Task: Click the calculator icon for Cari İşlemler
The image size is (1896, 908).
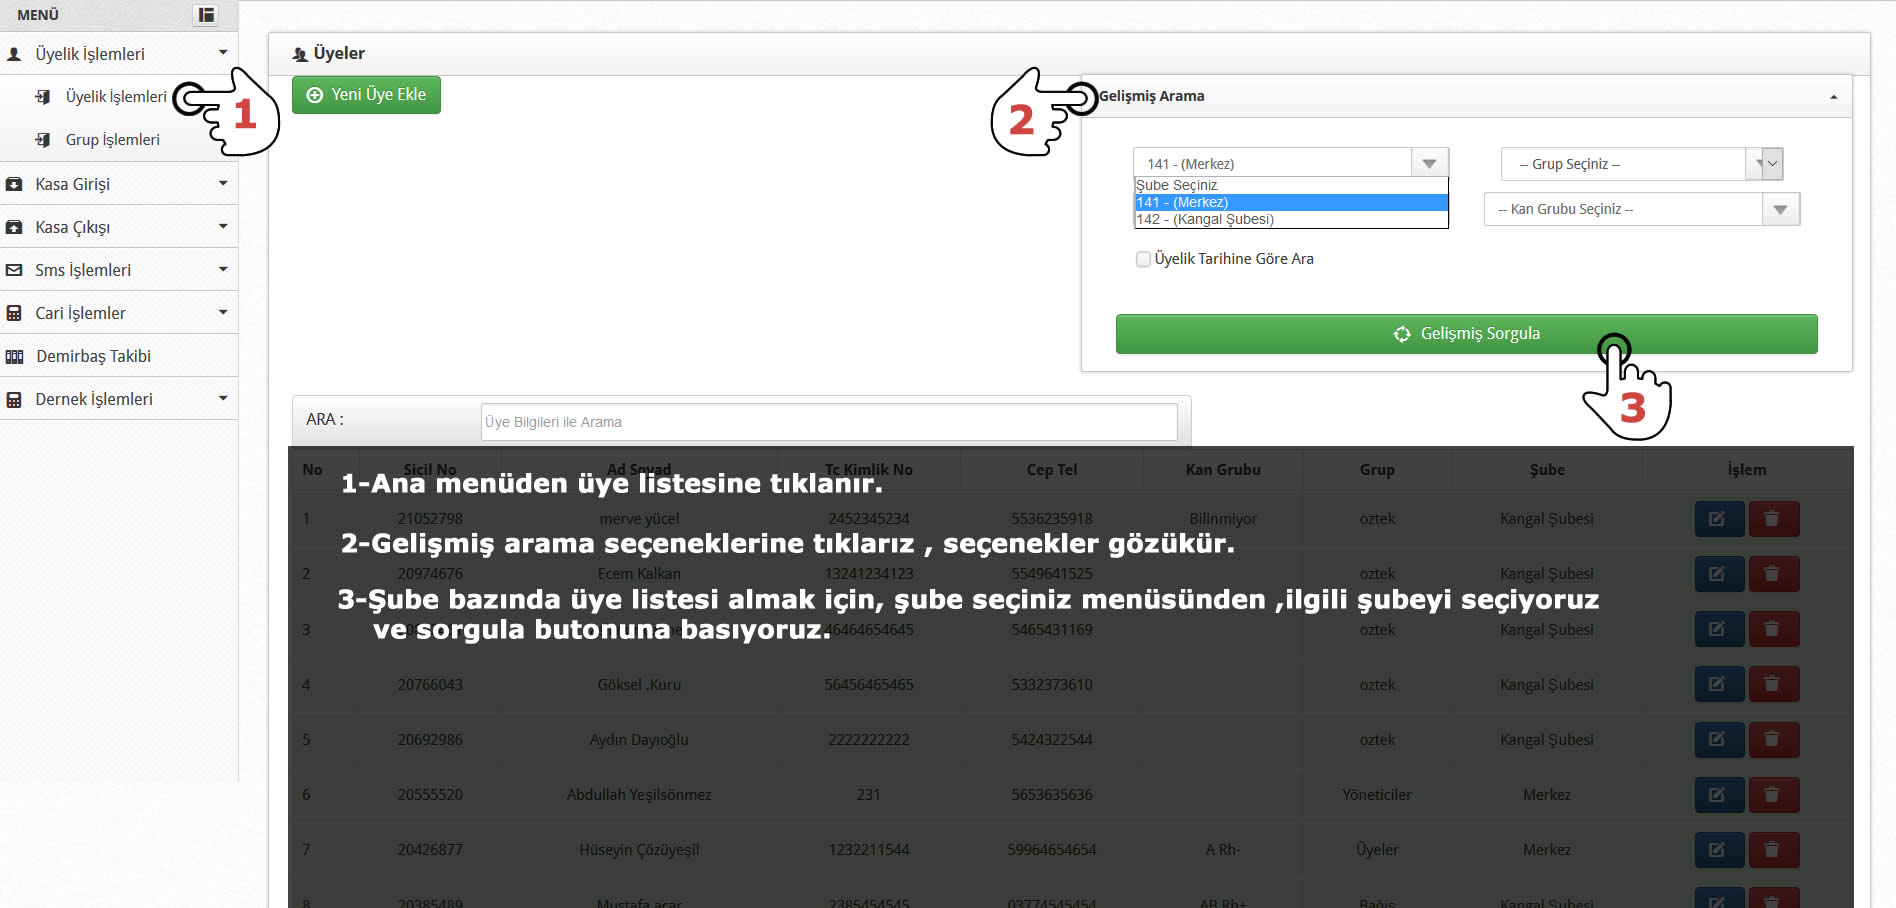Action: [x=14, y=313]
